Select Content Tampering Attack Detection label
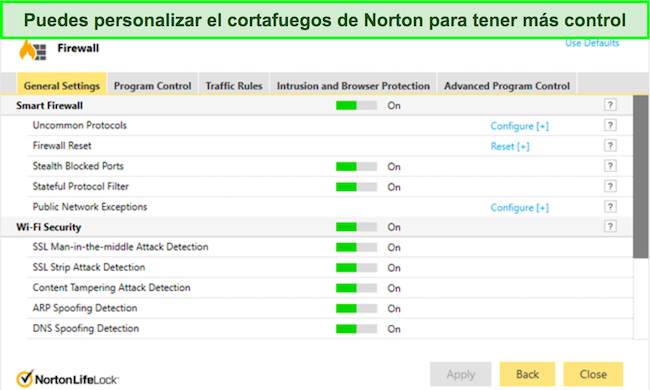 pos(112,287)
